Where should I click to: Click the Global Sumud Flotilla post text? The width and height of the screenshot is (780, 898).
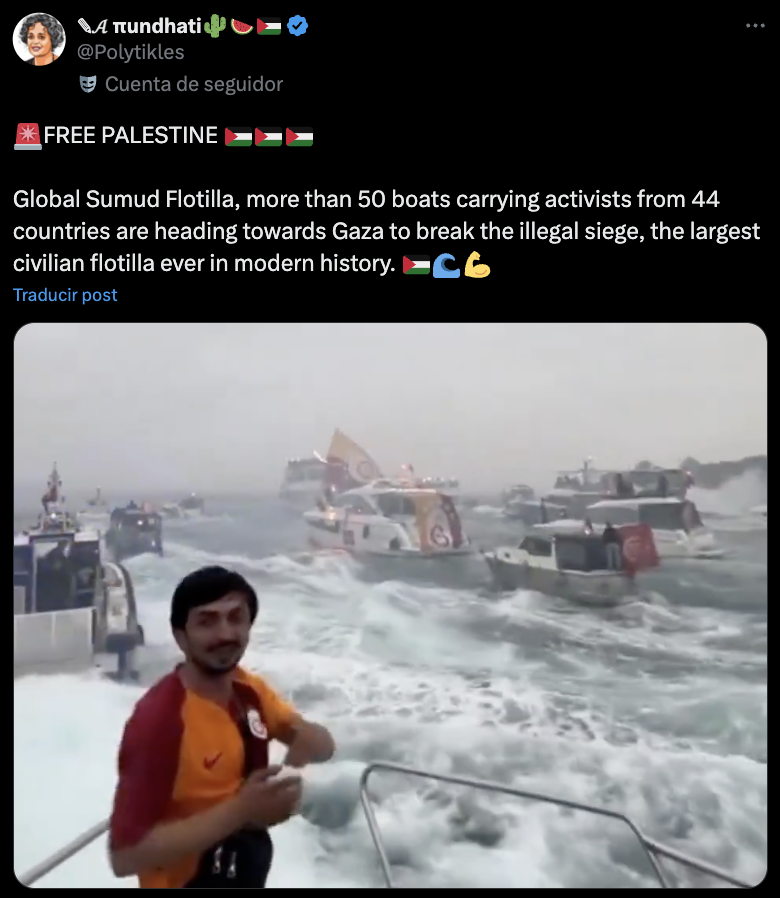(387, 231)
